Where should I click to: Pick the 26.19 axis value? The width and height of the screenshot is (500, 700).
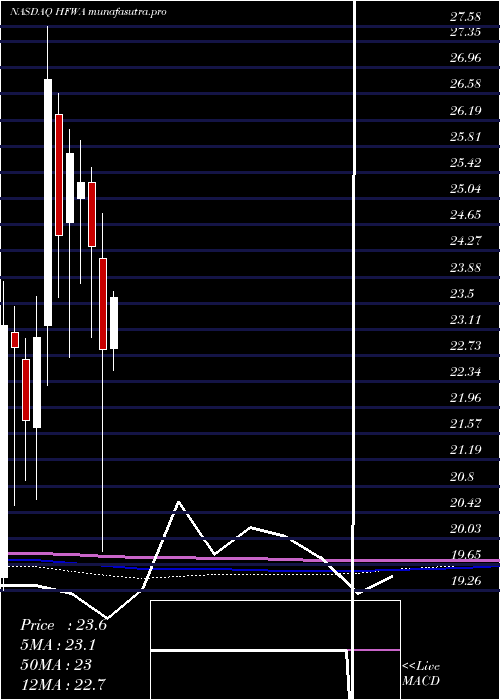465,110
